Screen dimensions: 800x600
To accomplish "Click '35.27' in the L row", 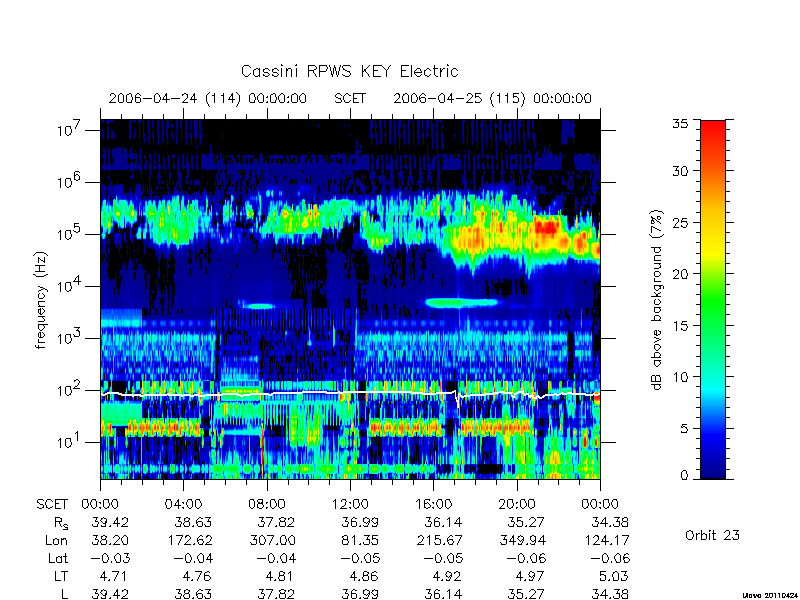I will [527, 594].
